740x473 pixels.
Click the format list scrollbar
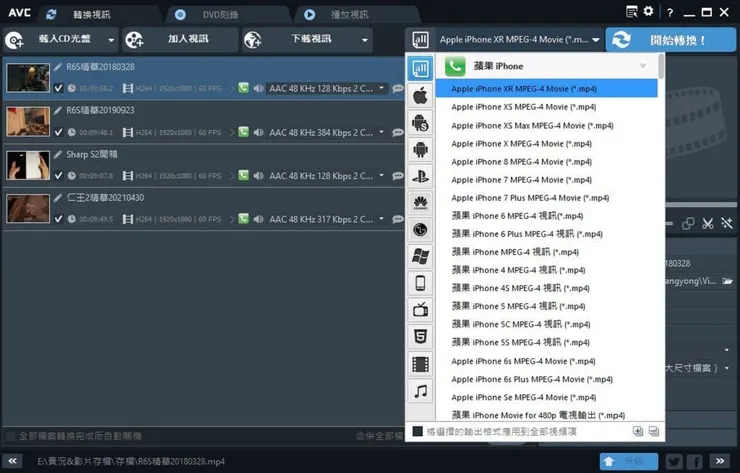(x=661, y=67)
